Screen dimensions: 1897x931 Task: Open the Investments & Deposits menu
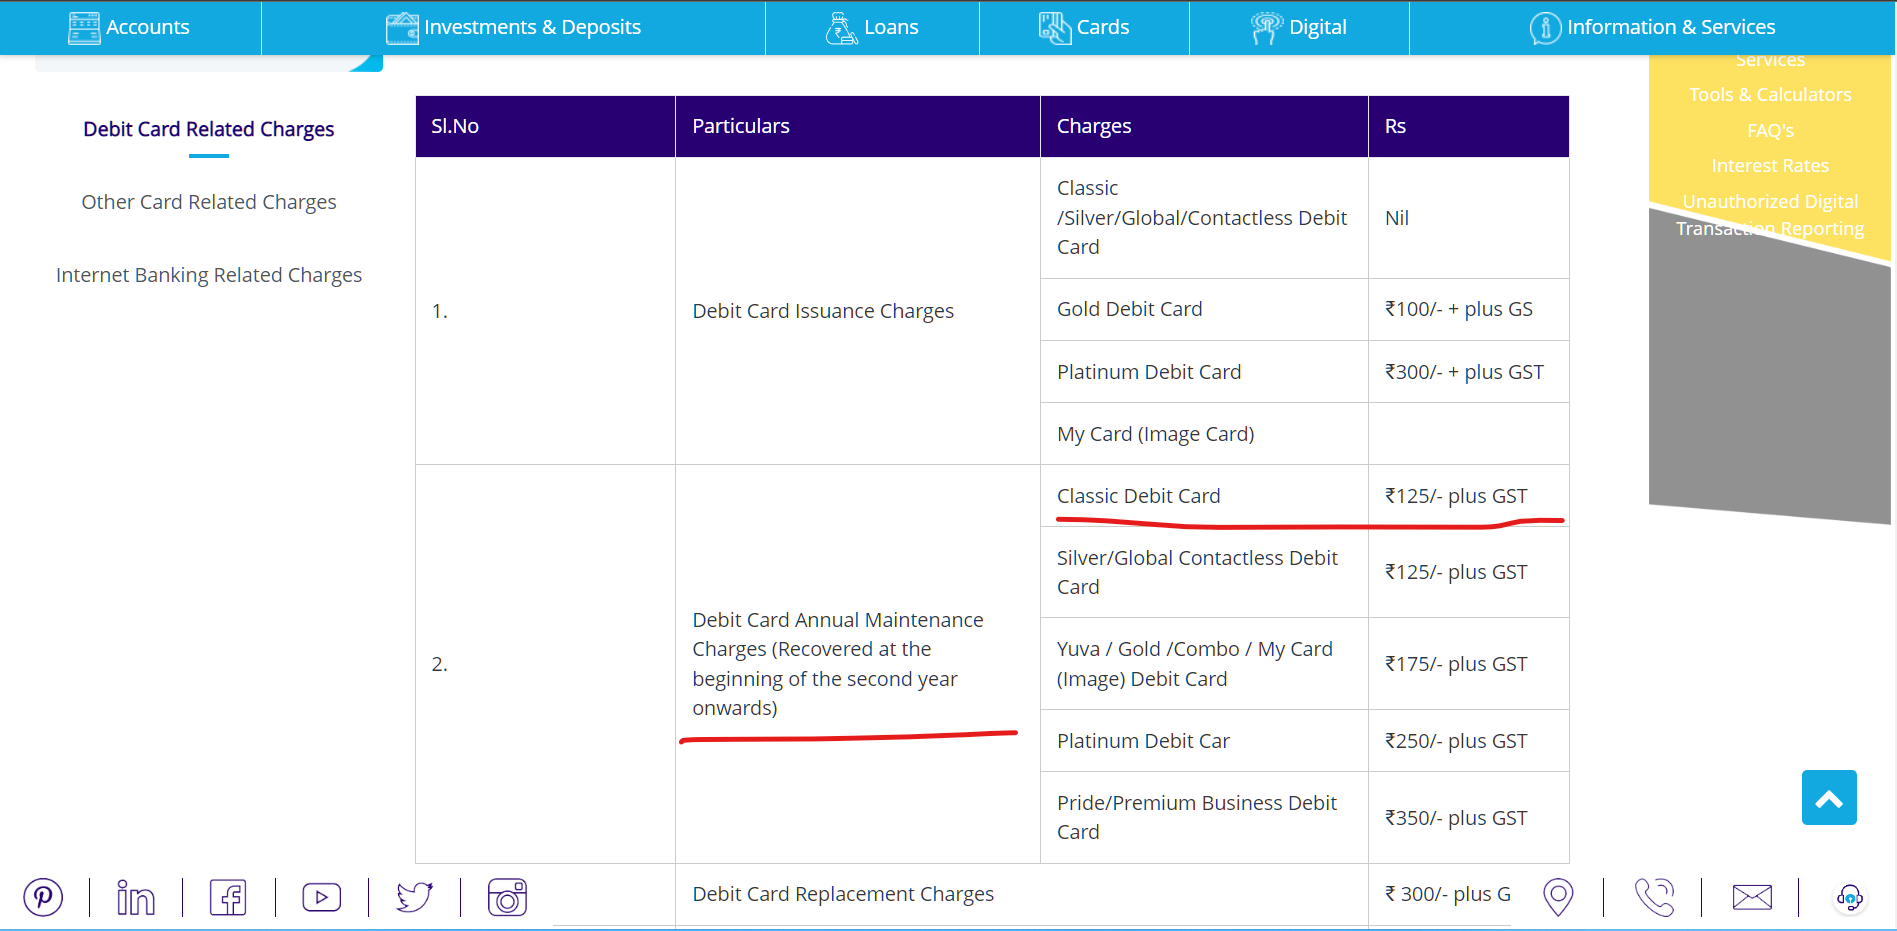pos(513,27)
